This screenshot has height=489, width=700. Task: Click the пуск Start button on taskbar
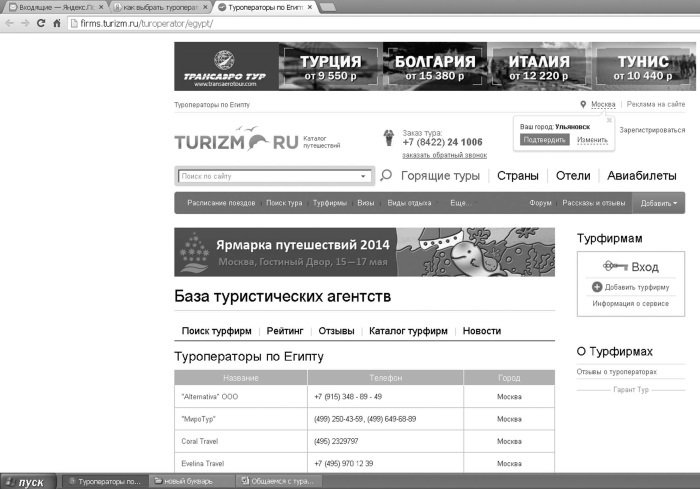coord(28,482)
